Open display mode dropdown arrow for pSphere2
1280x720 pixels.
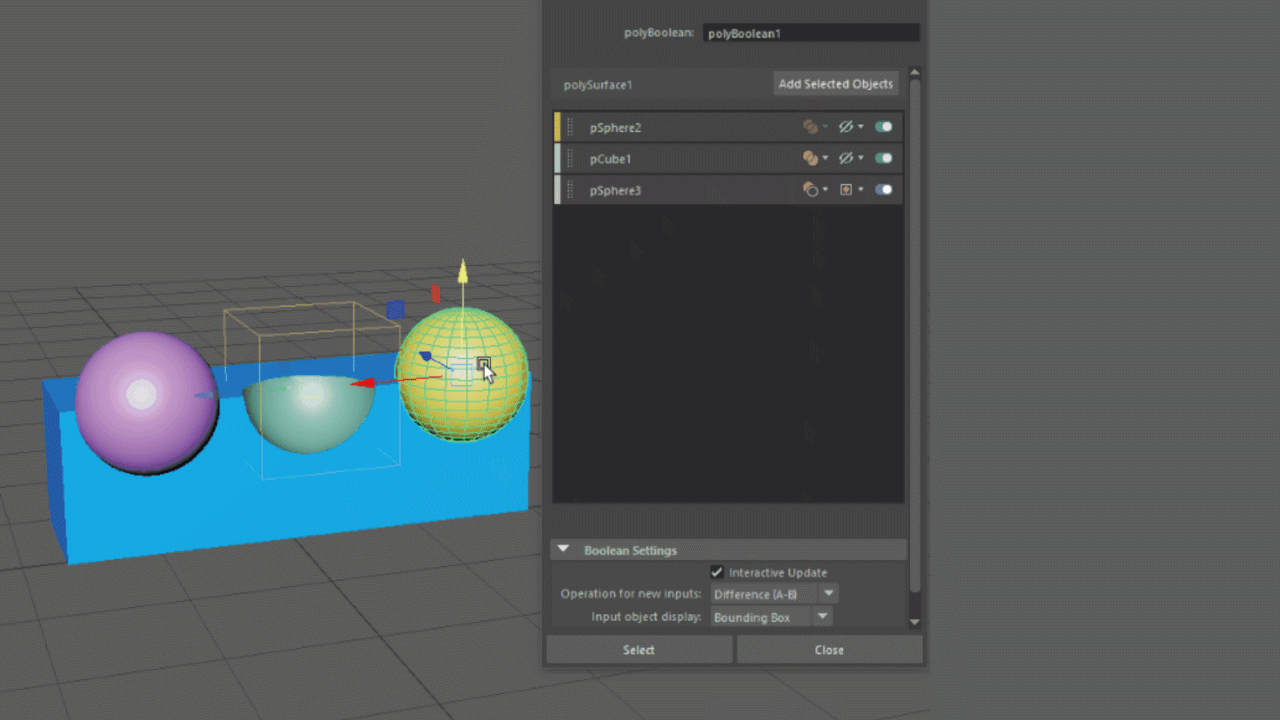click(x=860, y=128)
